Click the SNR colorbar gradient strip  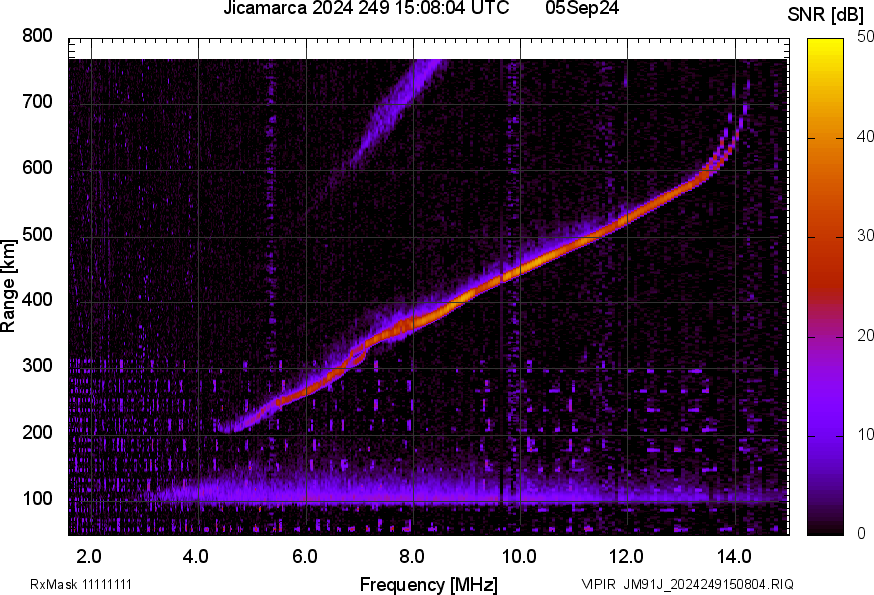(x=825, y=287)
